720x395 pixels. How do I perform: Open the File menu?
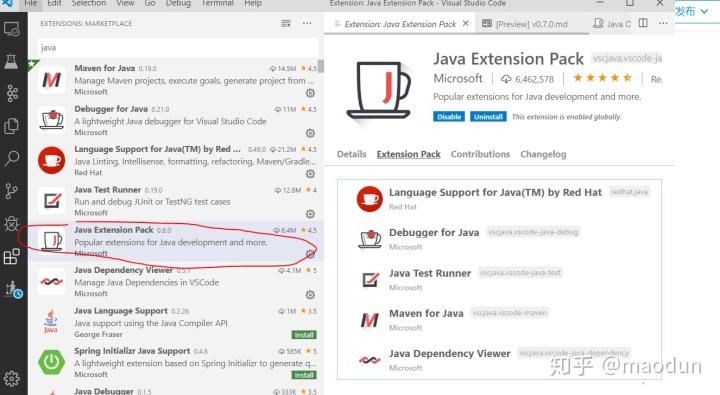tap(31, 3)
